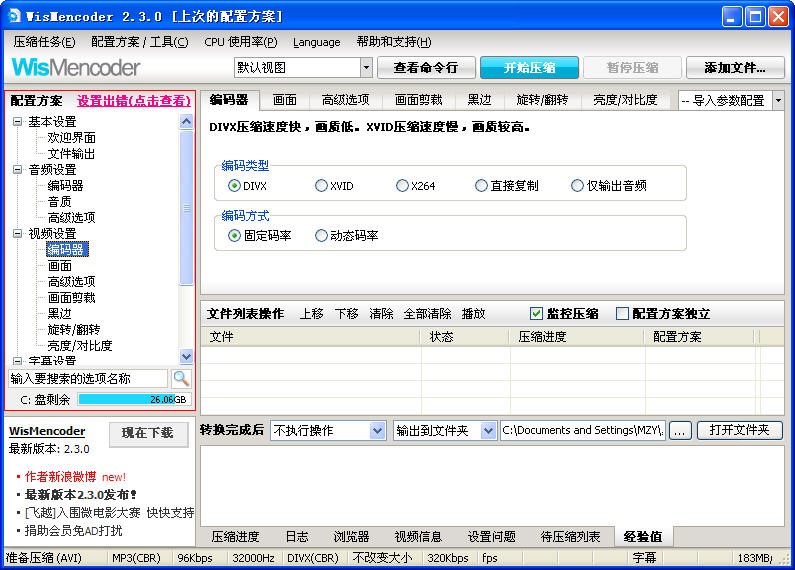Select 仅输出音频 radio button

[577, 186]
